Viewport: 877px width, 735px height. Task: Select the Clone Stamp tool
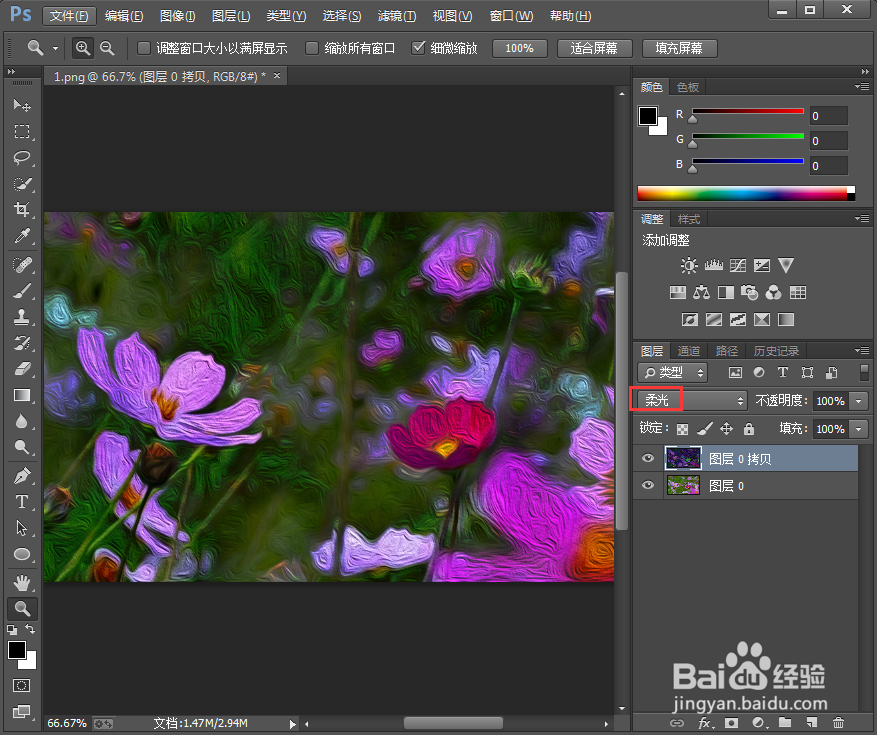[22, 317]
